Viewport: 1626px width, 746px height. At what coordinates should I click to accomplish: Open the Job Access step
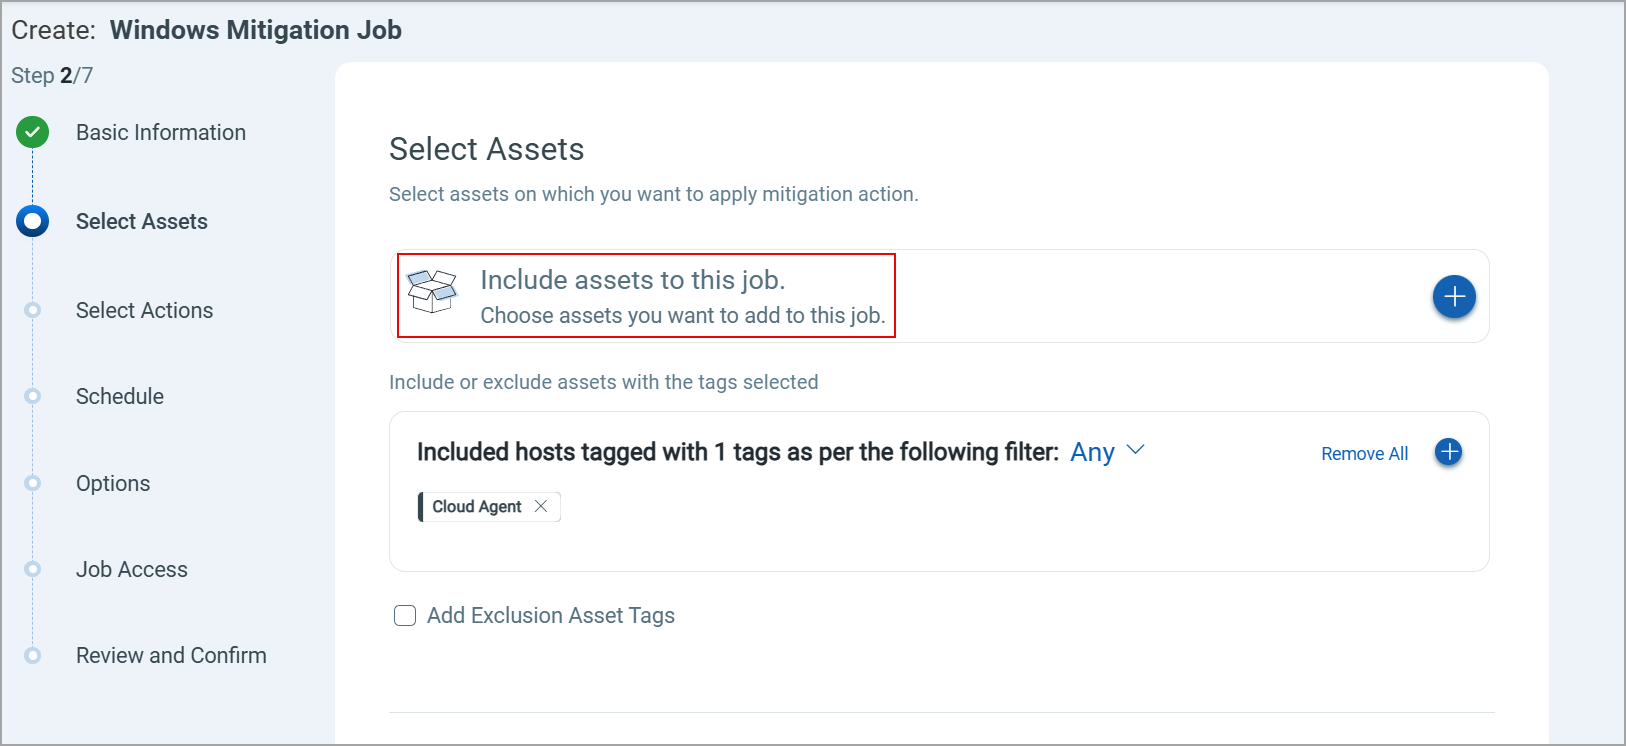coord(131,569)
